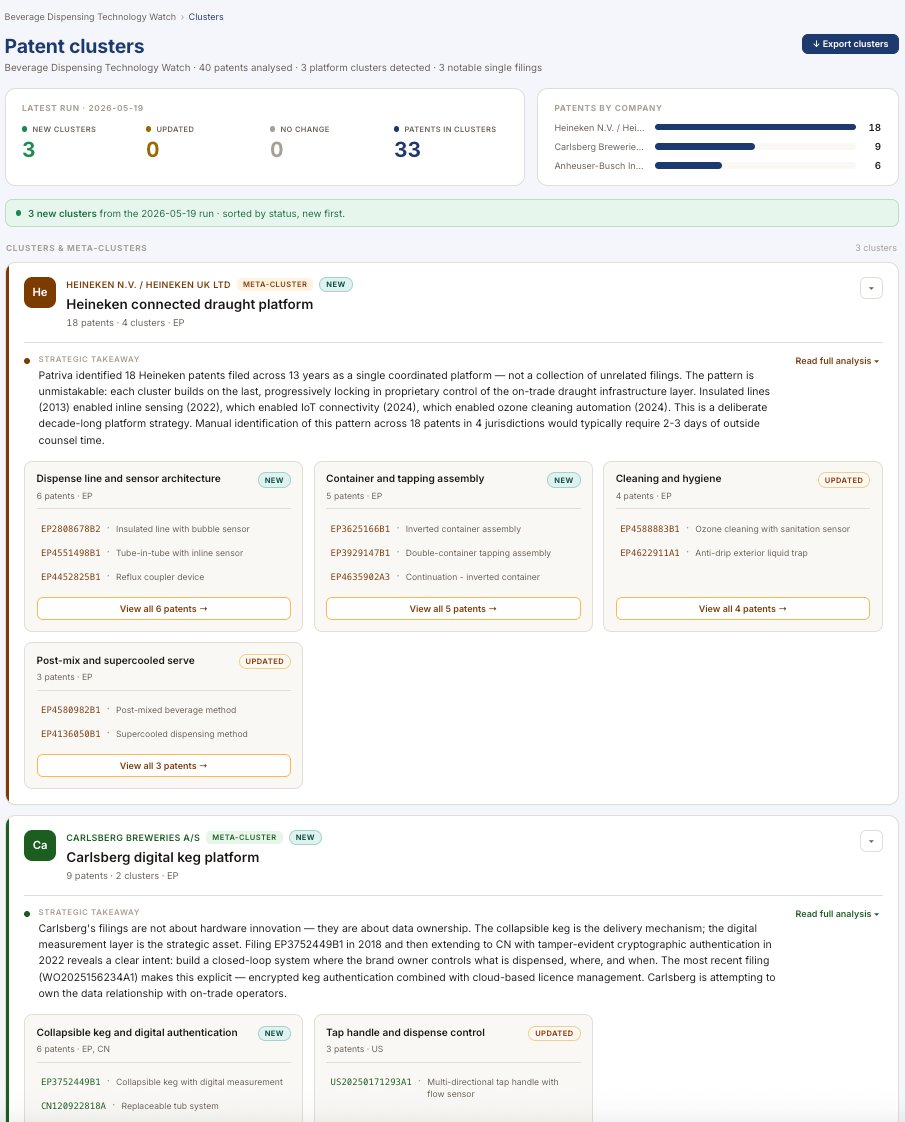905x1122 pixels.
Task: Click company name CARLSBERG BREWERIES A/S
Action: point(133,837)
